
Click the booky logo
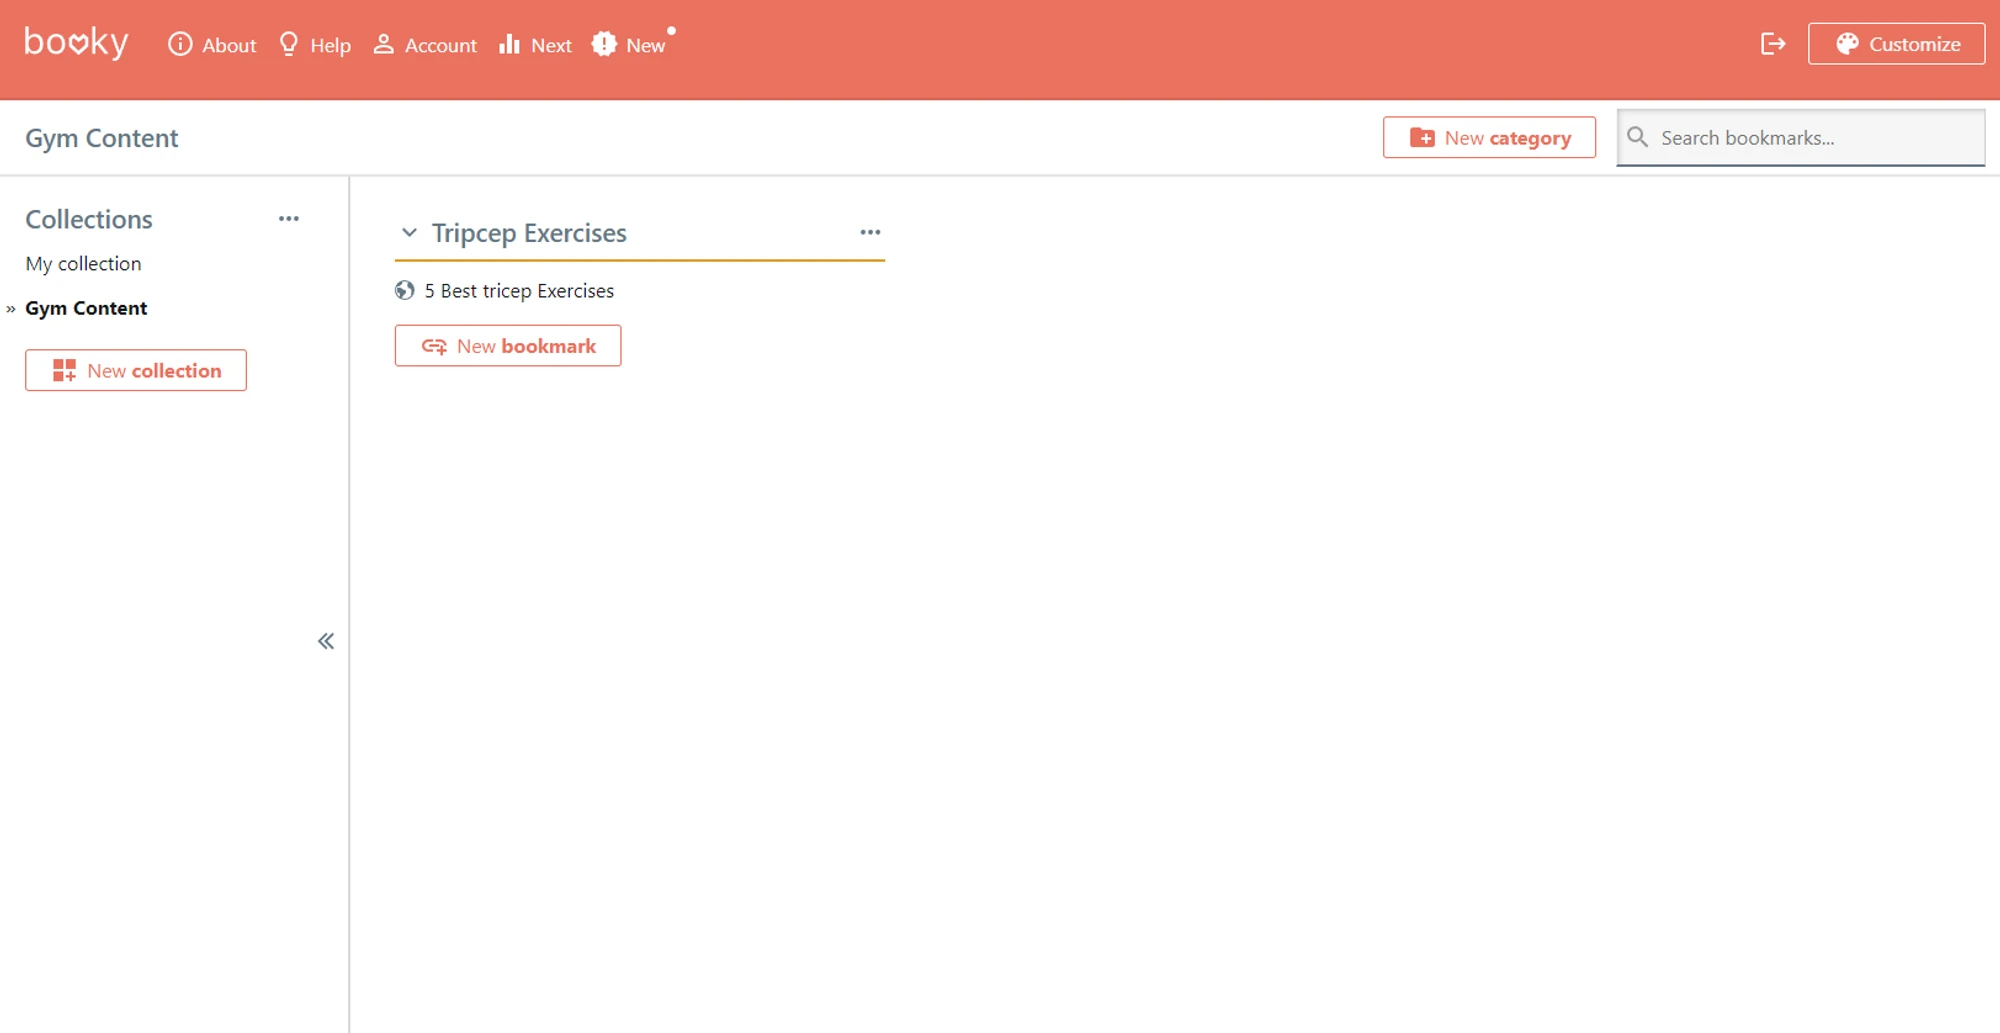[x=76, y=43]
